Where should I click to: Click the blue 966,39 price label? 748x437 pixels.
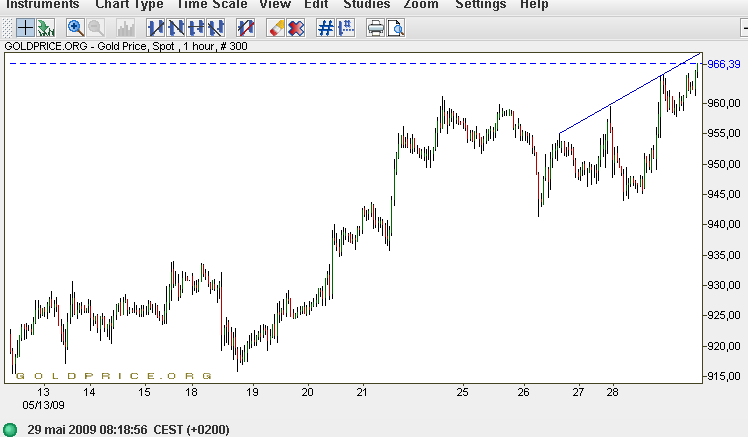[x=723, y=64]
